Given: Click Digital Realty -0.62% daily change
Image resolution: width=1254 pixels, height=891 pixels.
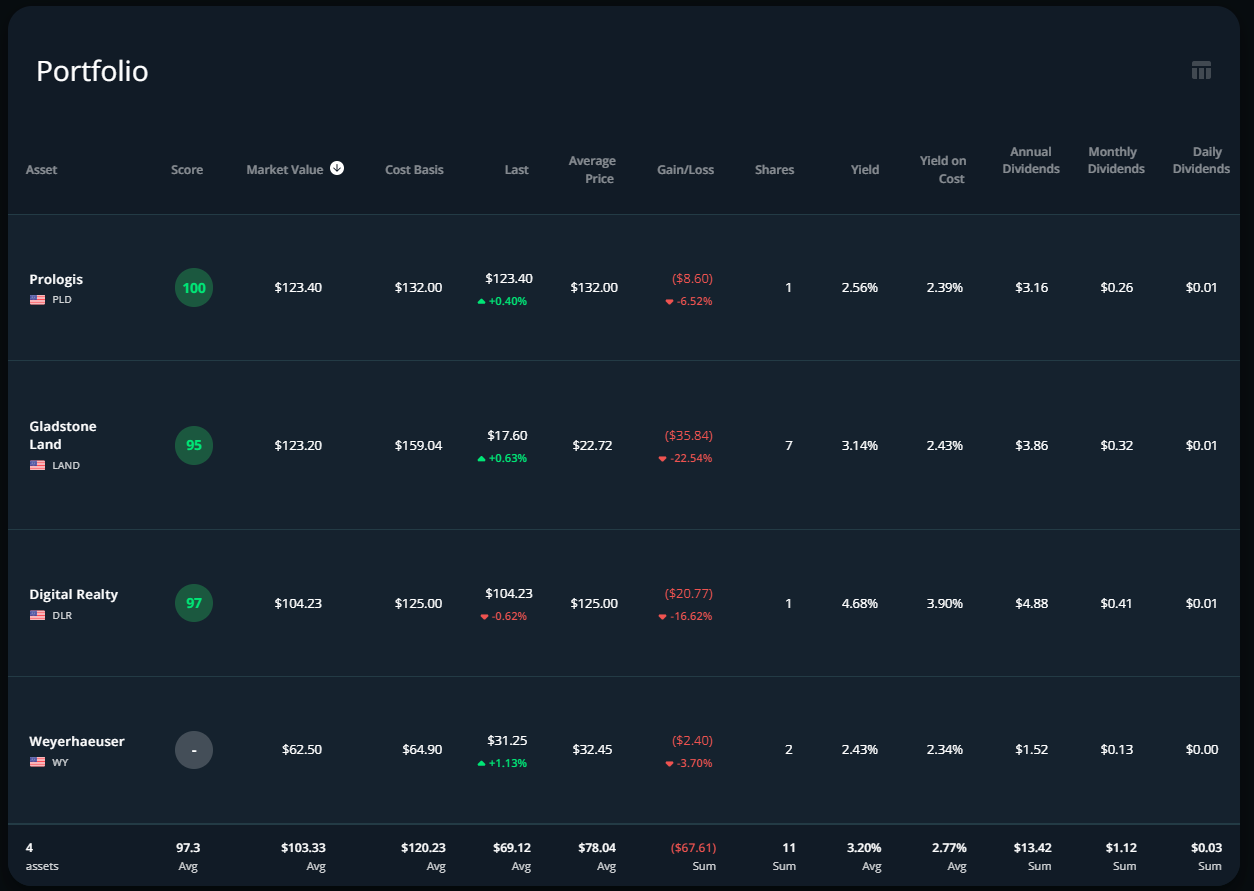Looking at the screenshot, I should point(504,616).
